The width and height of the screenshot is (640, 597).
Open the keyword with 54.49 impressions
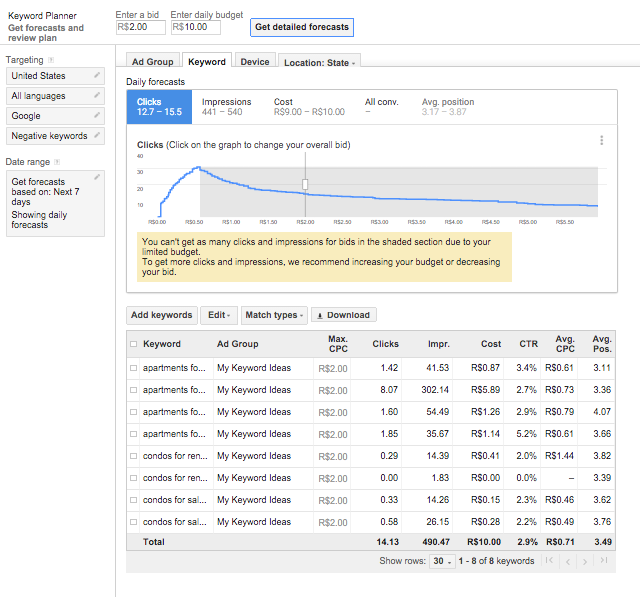174,412
